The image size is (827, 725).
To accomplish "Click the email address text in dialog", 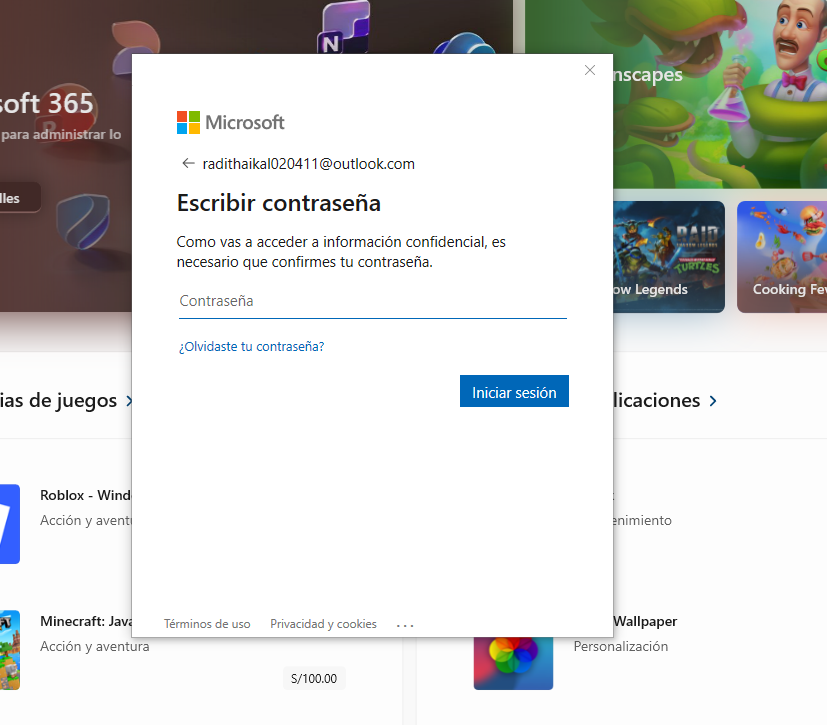I will click(309, 164).
